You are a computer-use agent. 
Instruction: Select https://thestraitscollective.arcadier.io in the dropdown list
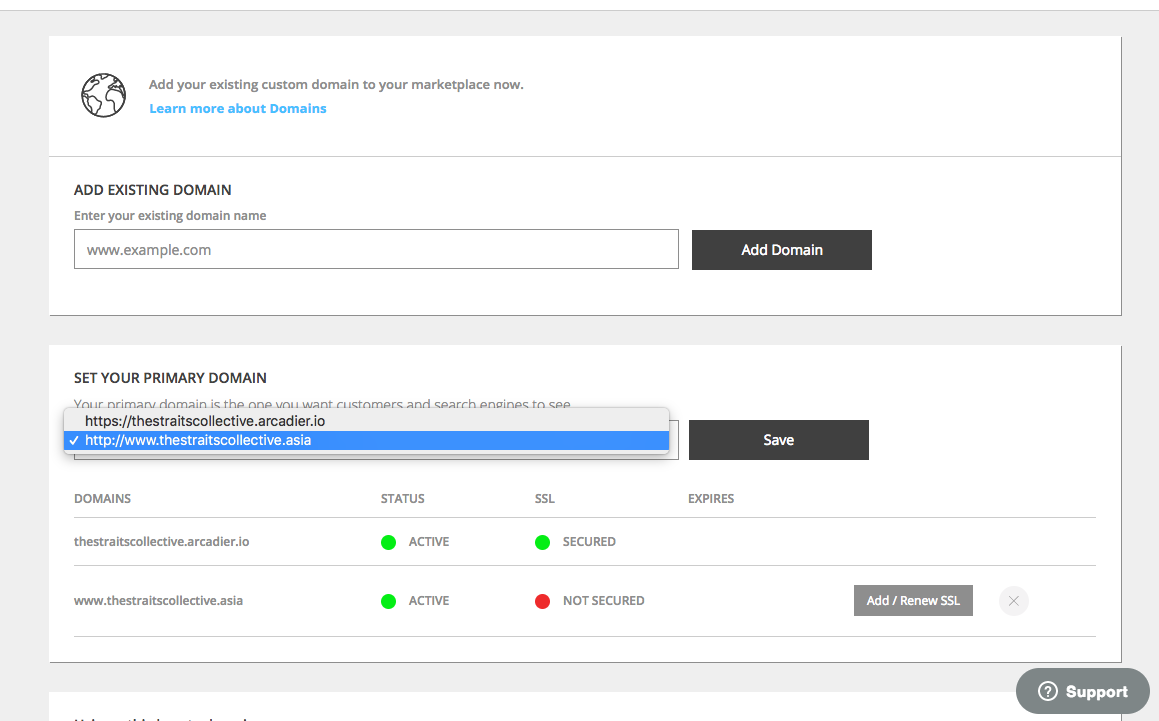[x=204, y=421]
